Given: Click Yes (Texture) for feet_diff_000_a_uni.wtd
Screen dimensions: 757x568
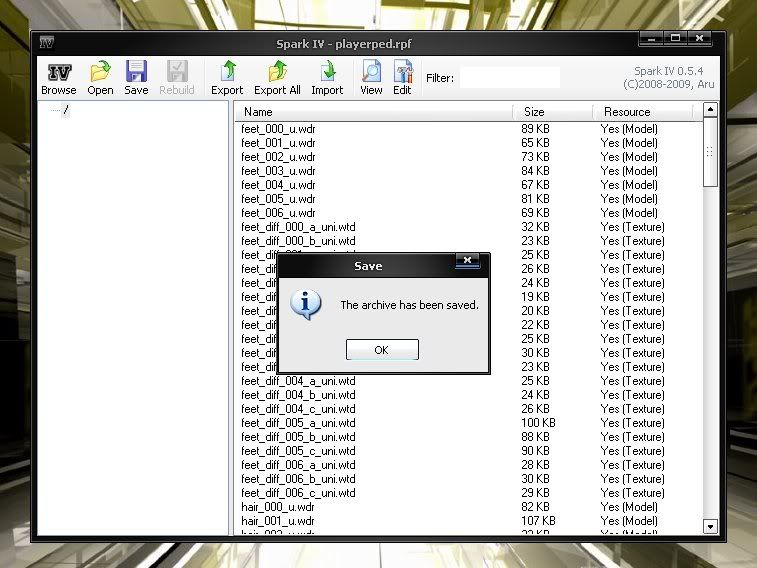Looking at the screenshot, I should (x=632, y=227).
